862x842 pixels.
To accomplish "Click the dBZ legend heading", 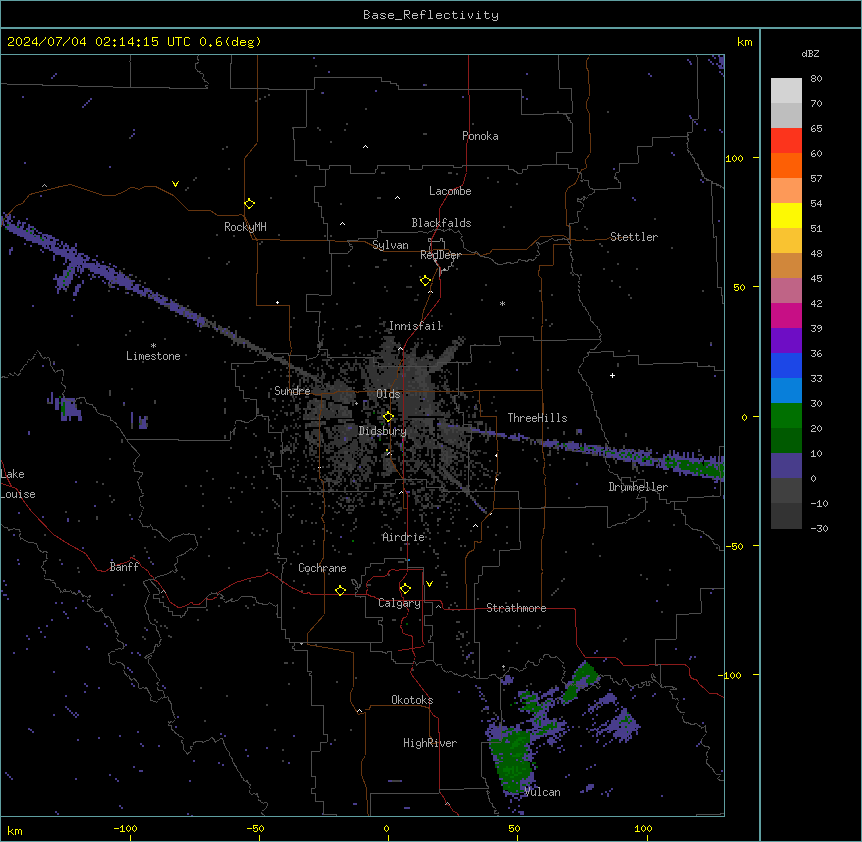I will tap(810, 54).
